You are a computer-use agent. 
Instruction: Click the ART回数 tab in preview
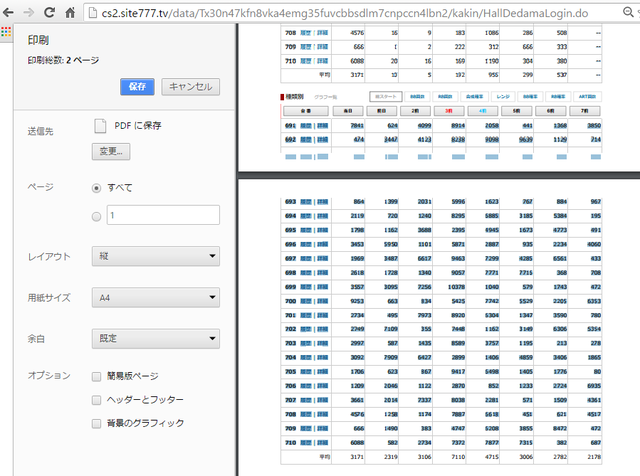[x=587, y=97]
